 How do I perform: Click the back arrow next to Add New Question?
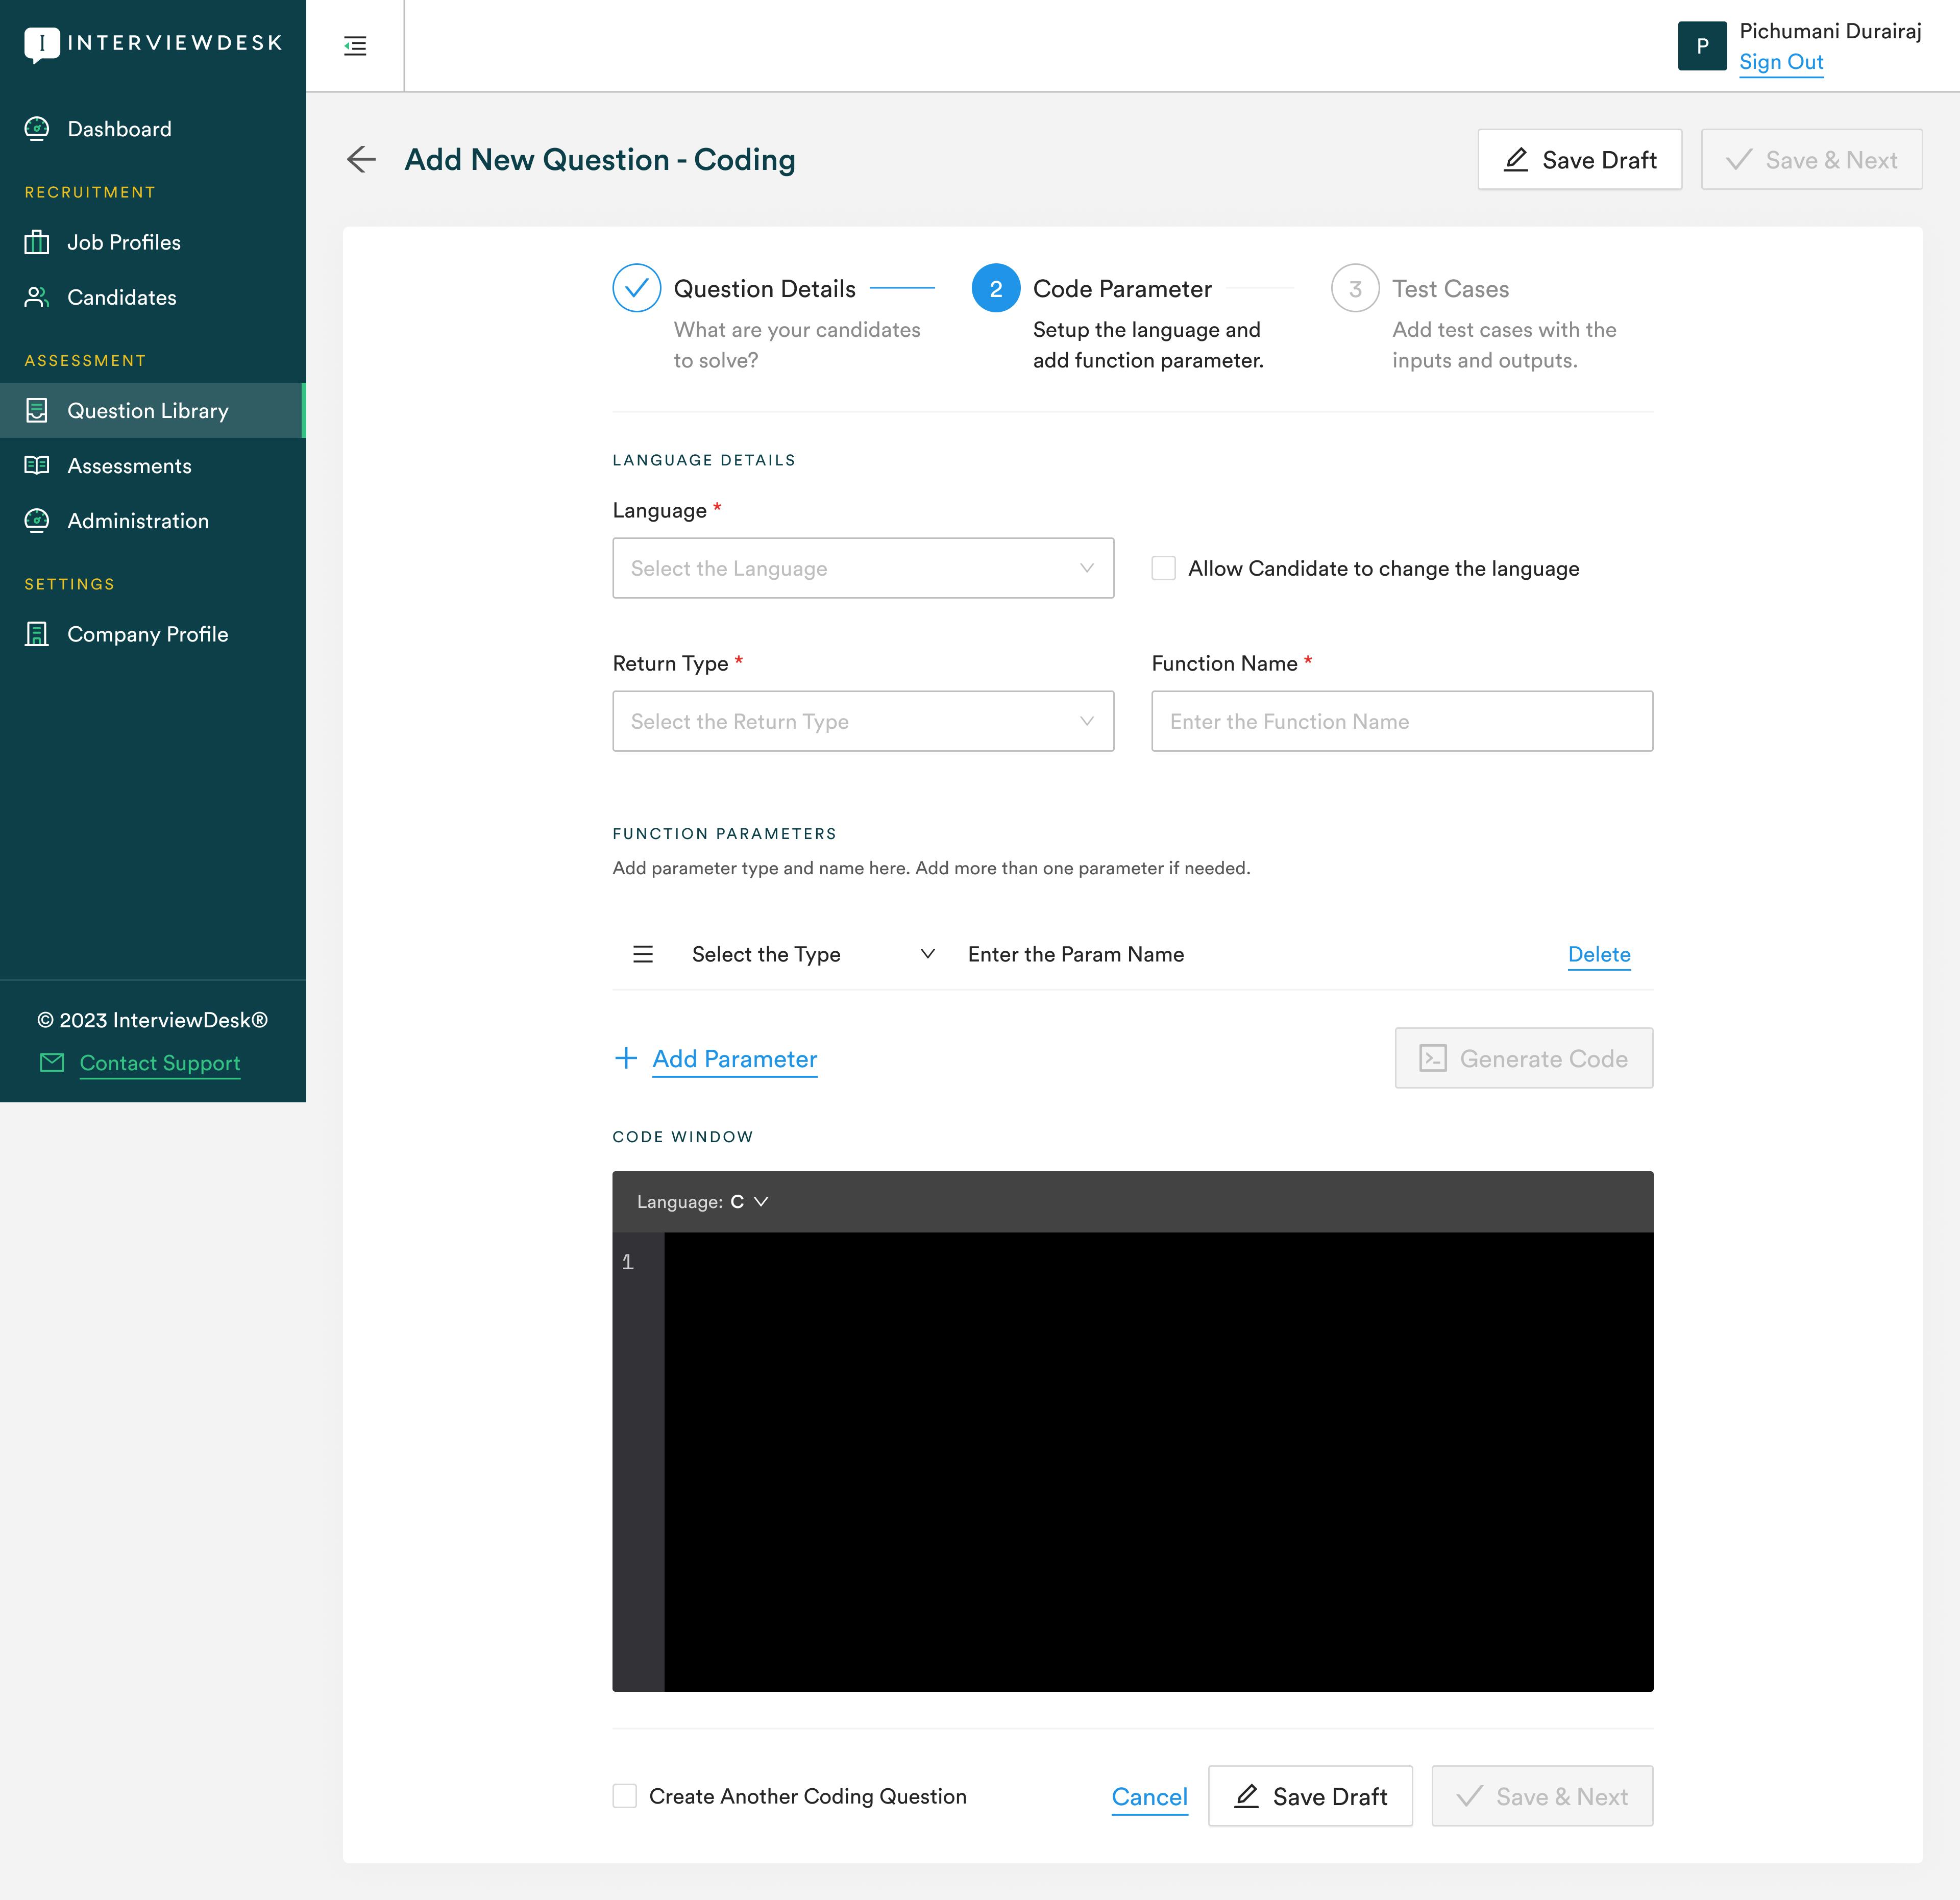point(361,160)
